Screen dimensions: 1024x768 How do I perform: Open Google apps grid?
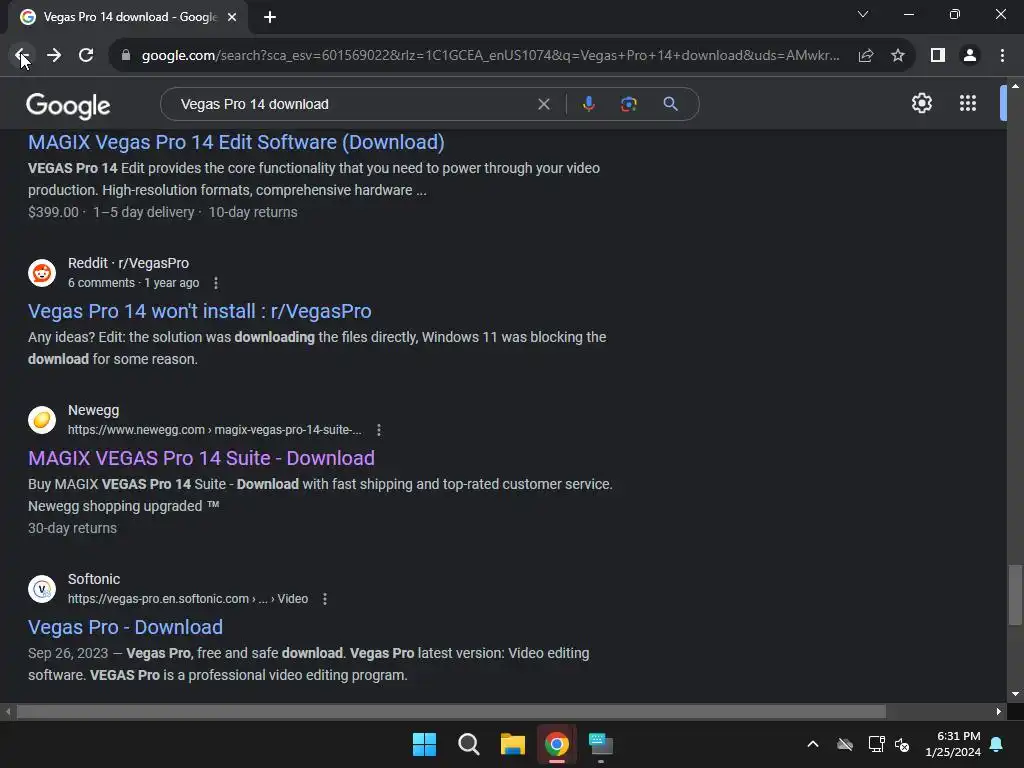[x=968, y=103]
